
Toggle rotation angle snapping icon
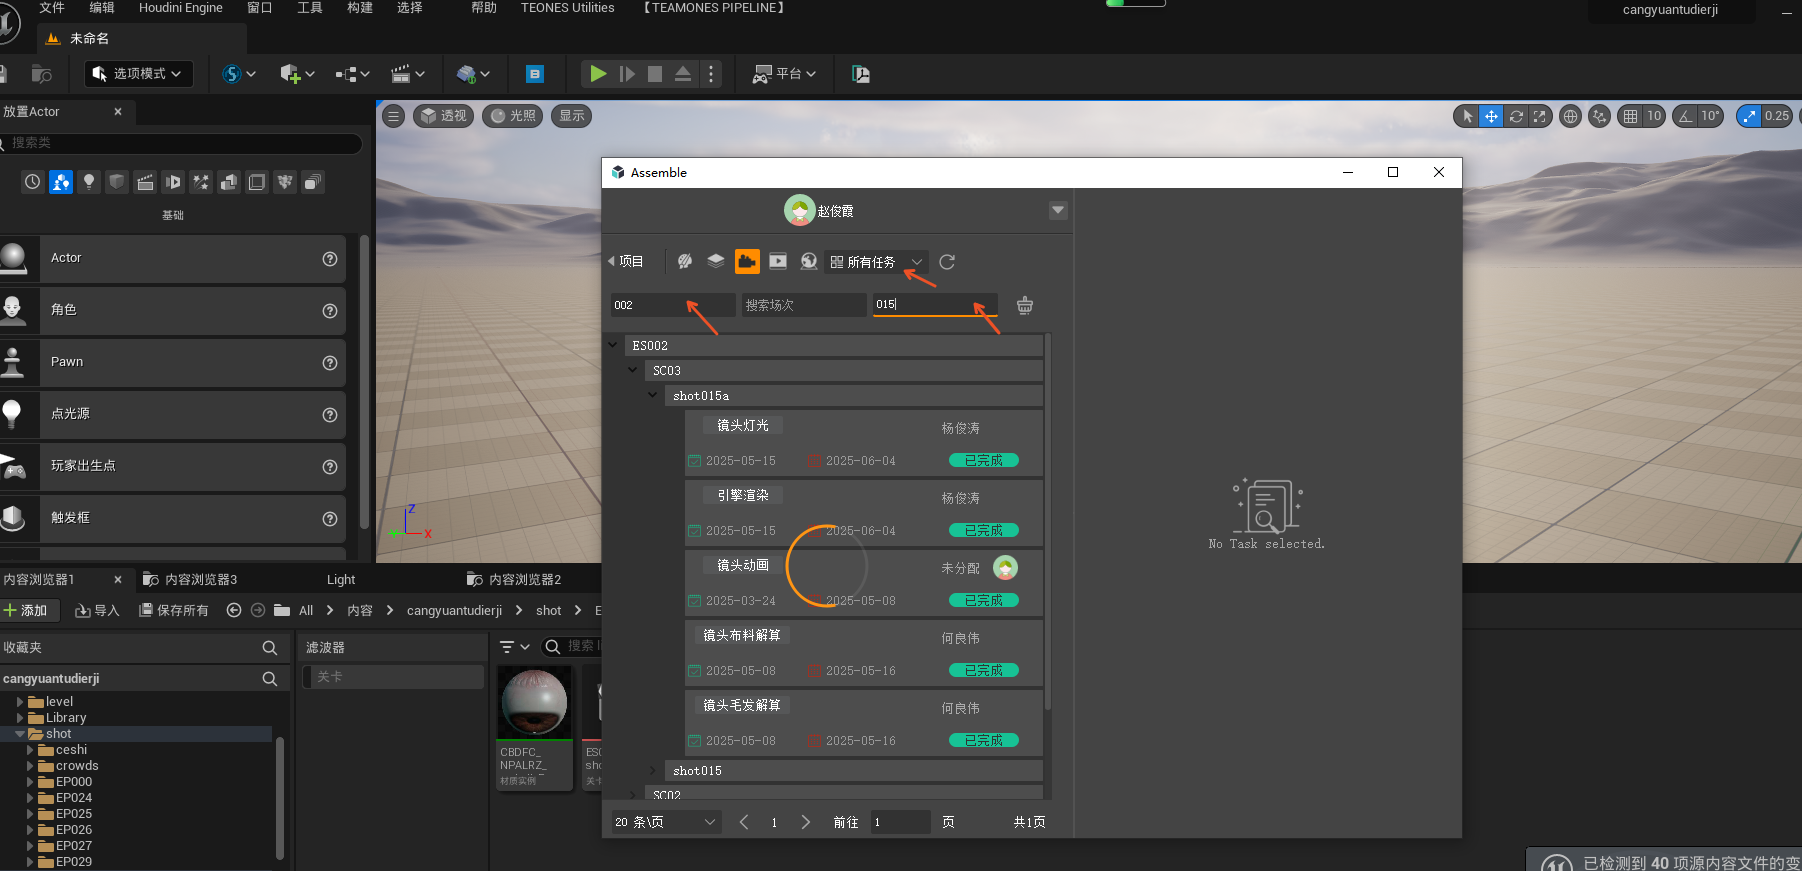click(1686, 116)
